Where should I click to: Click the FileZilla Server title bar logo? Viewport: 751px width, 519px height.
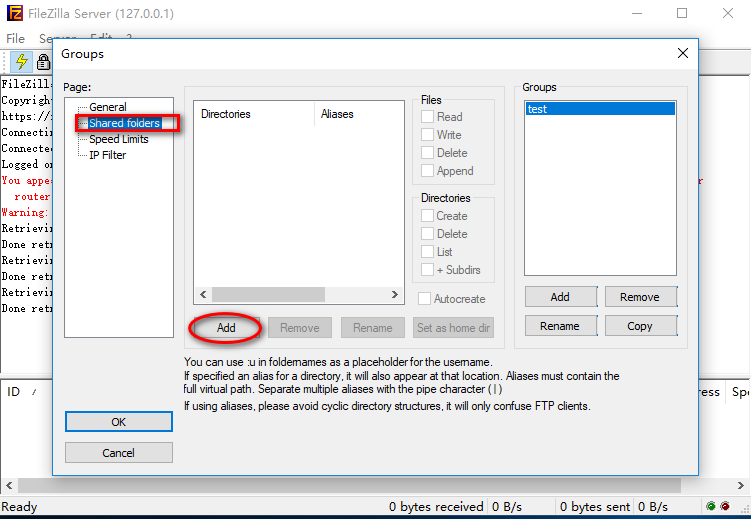pyautogui.click(x=14, y=13)
